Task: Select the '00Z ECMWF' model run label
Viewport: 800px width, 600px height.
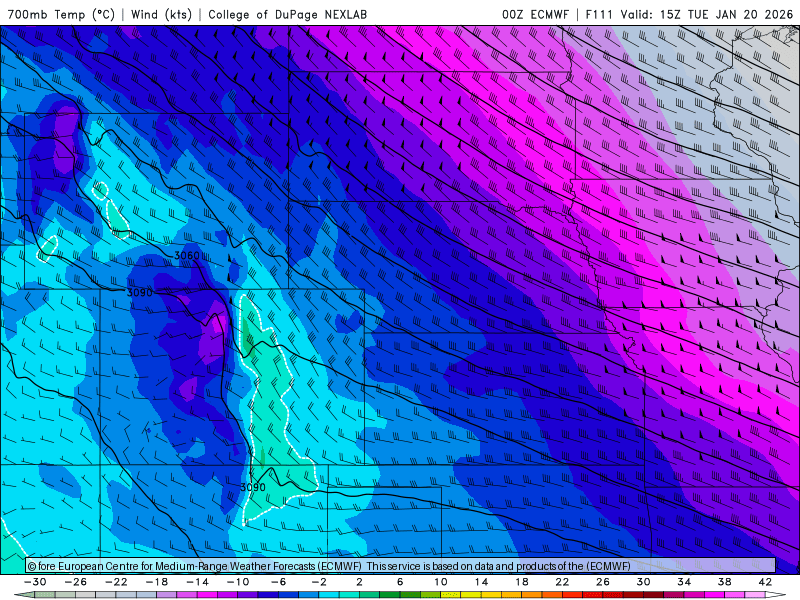Action: point(535,14)
